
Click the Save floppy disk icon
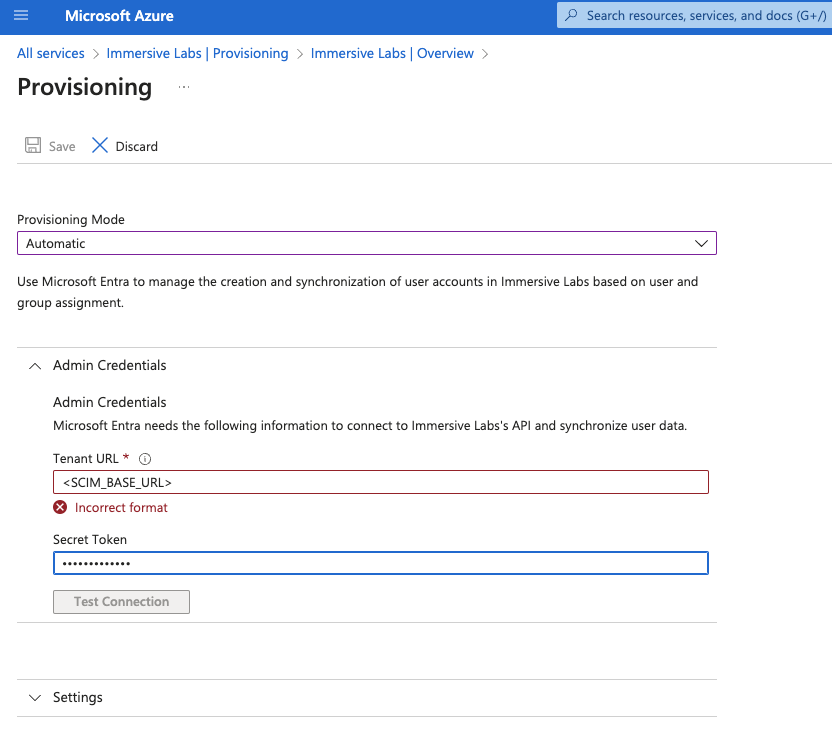click(33, 145)
